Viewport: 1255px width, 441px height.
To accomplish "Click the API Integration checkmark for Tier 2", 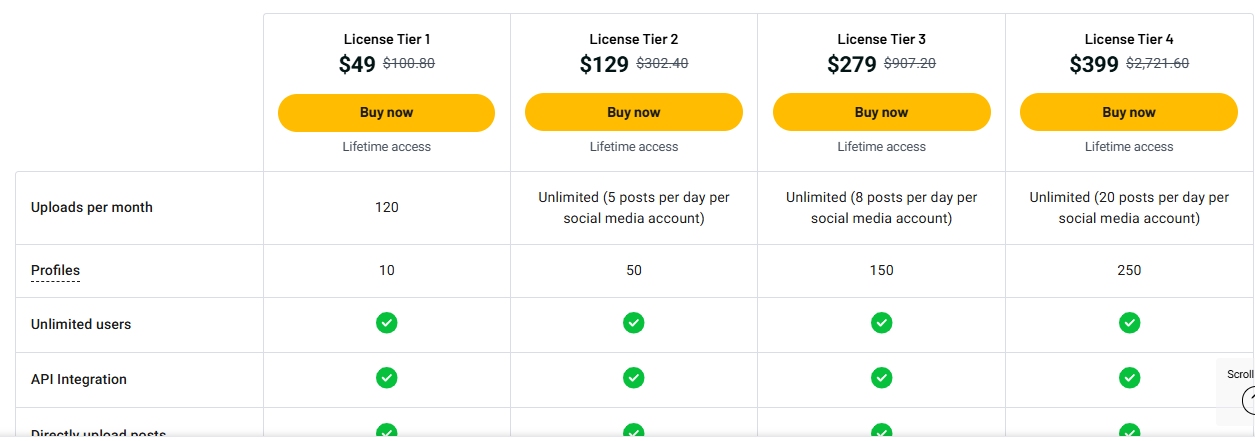I will 633,378.
